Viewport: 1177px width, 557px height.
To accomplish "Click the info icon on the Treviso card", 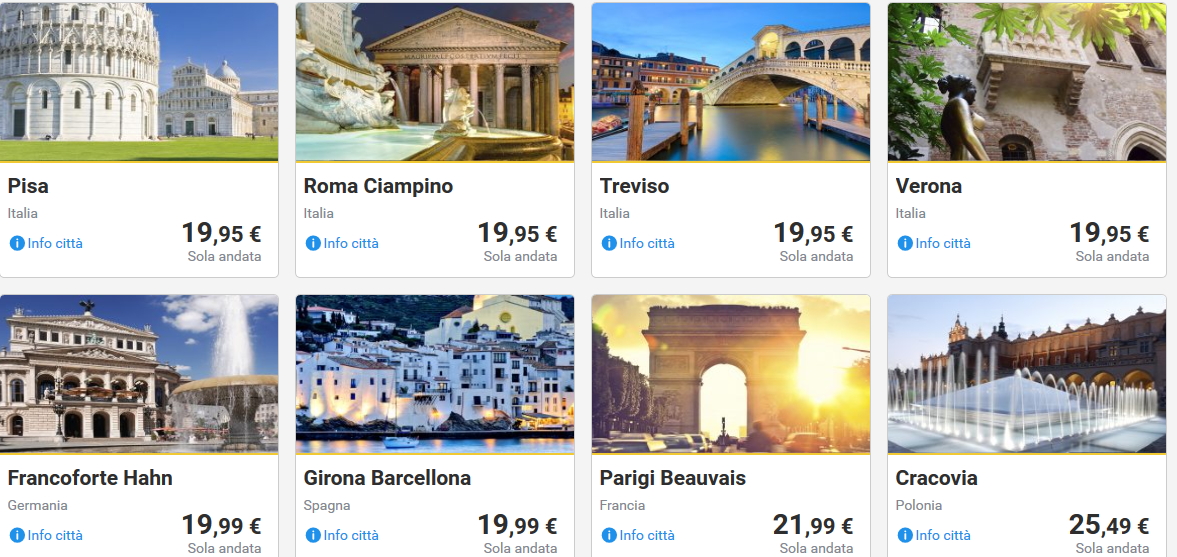I will [x=609, y=243].
